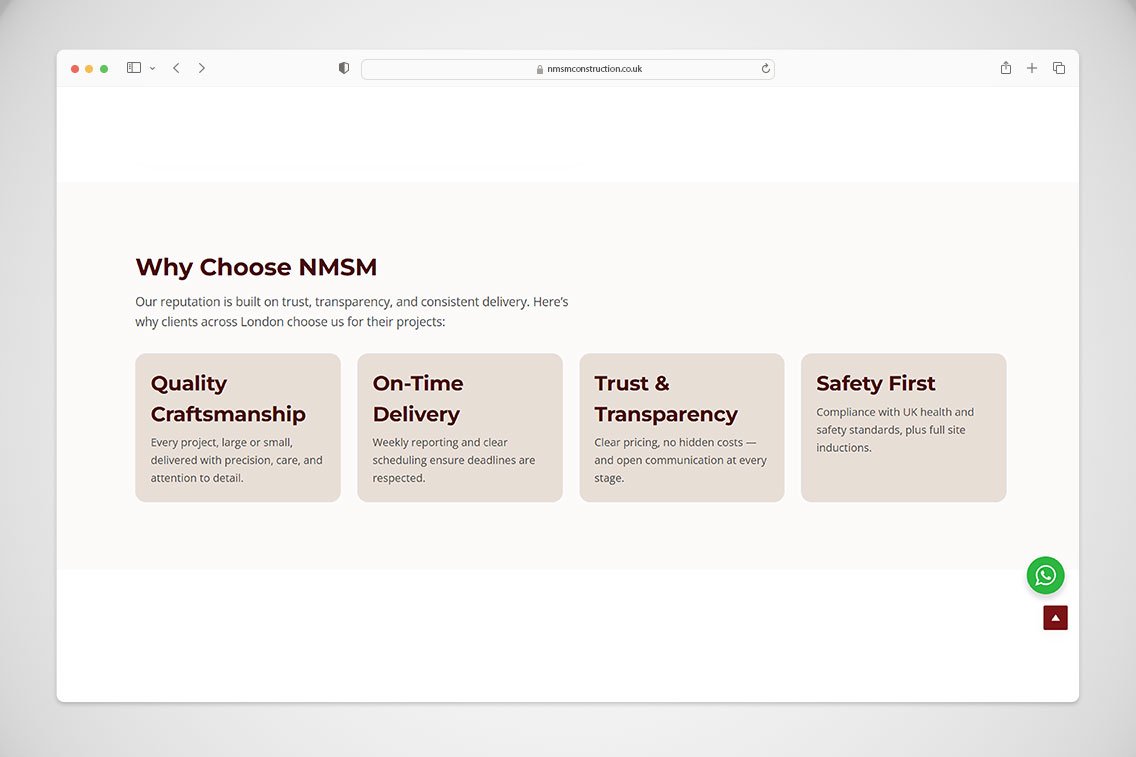The image size is (1136, 757).
Task: Click the padlock icon in the address bar
Action: [540, 69]
